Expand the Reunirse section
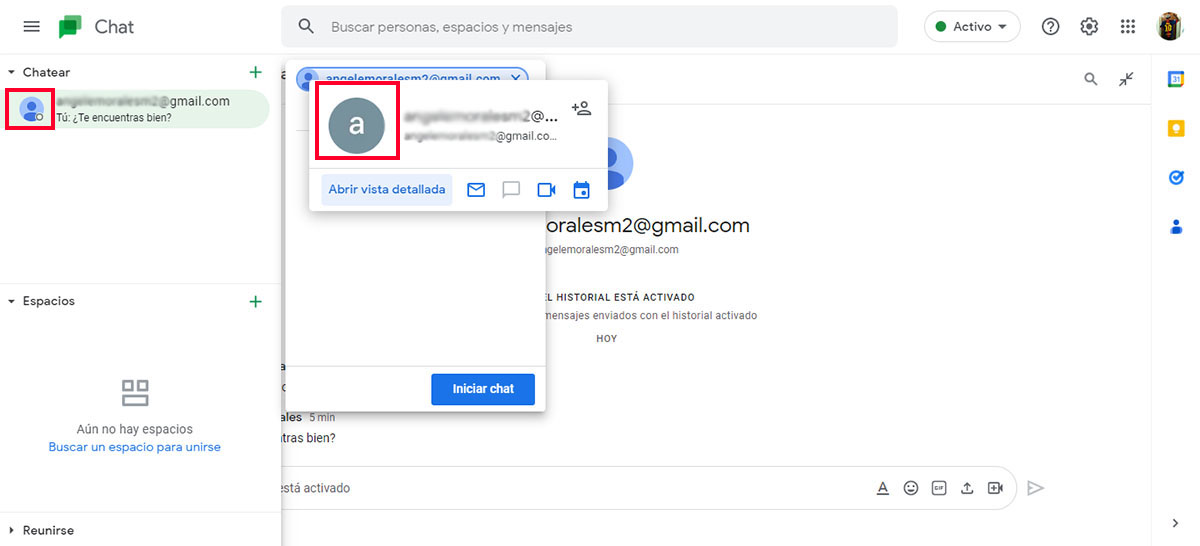 (x=11, y=530)
